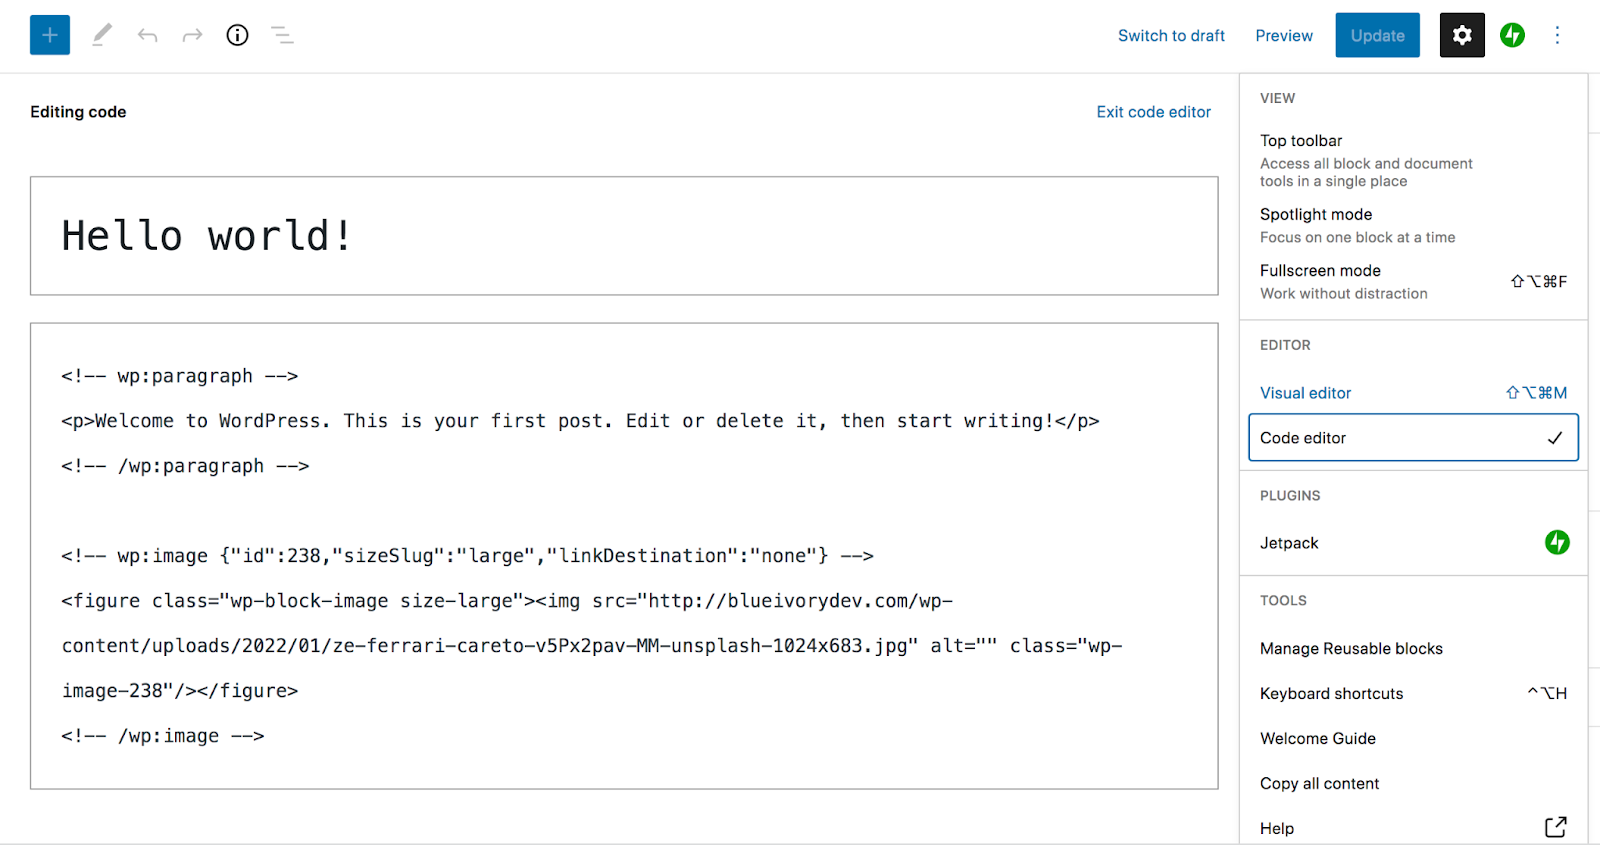Open the Welcome Guide

(x=1413, y=739)
